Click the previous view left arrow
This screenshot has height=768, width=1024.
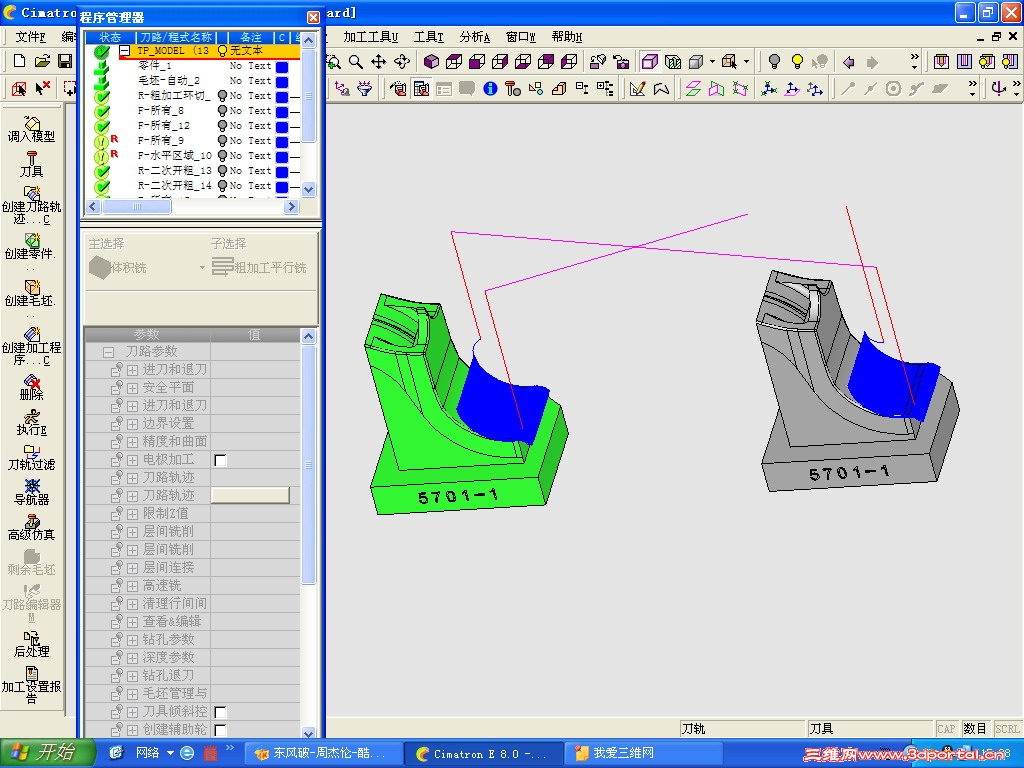(849, 62)
